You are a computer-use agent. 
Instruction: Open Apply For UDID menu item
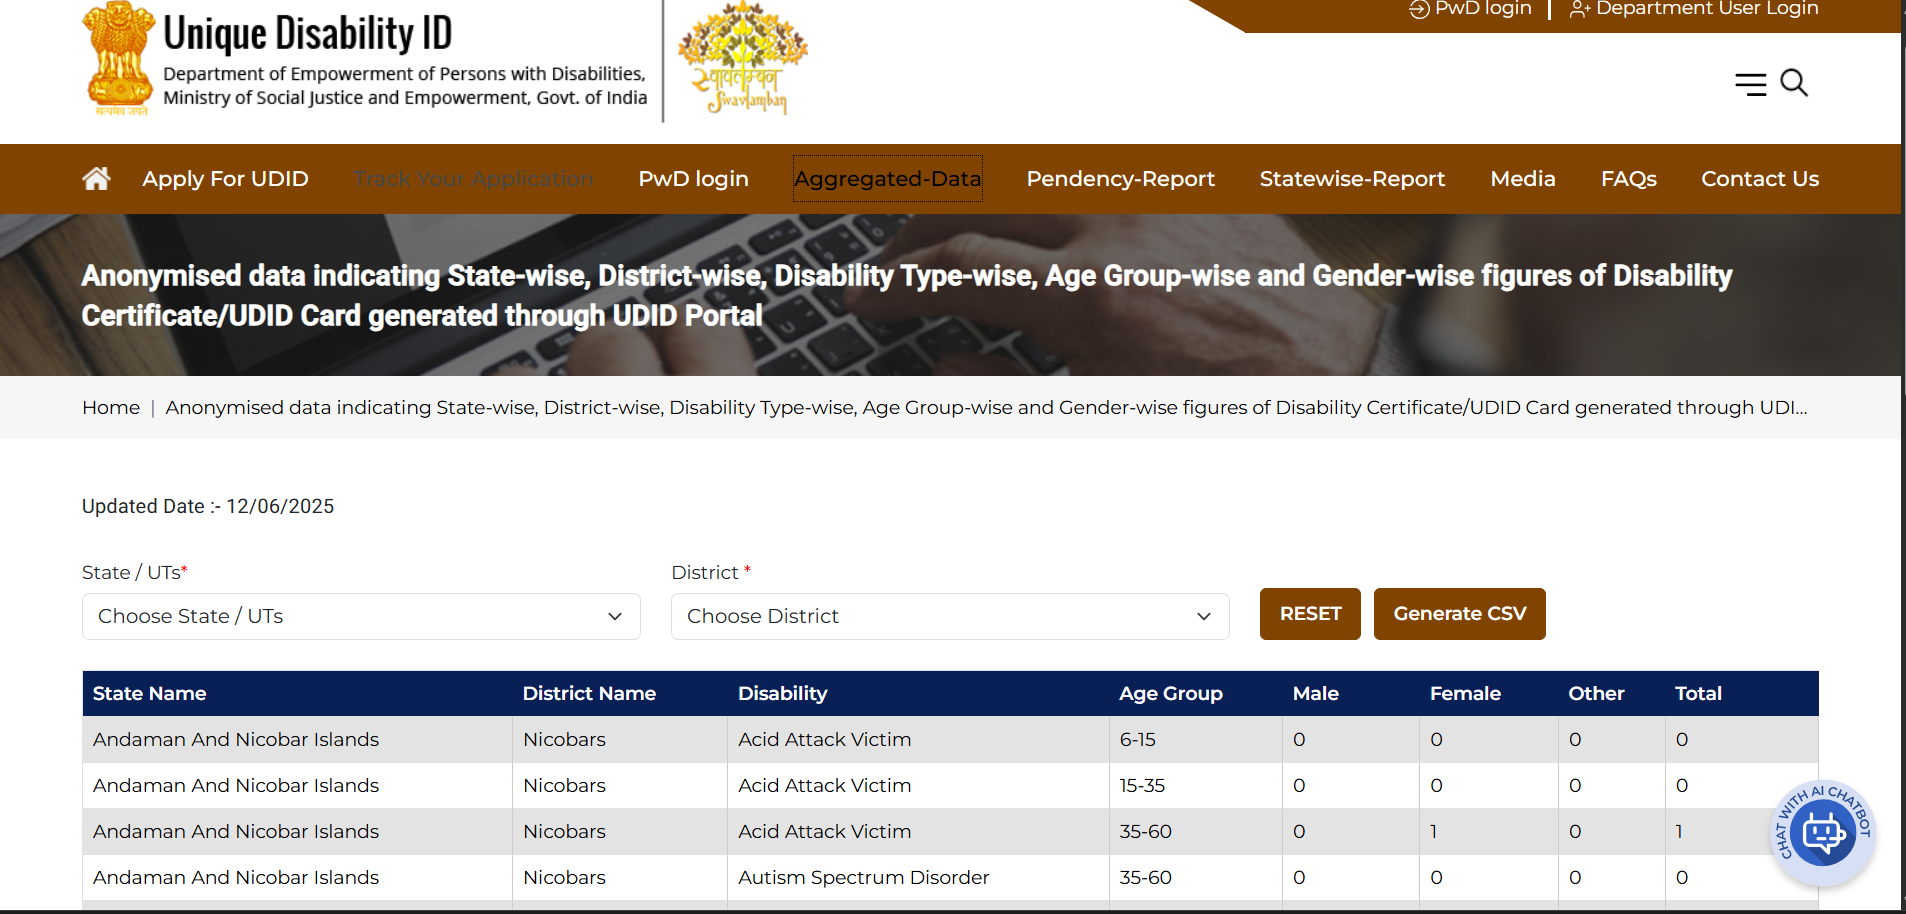coord(225,179)
